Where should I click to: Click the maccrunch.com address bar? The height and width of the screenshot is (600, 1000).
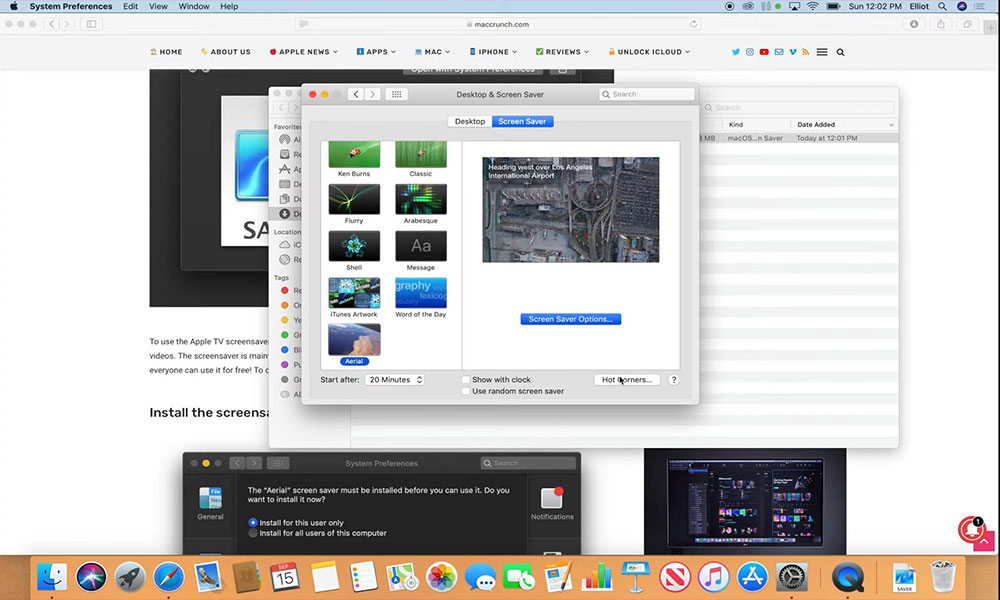(498, 24)
